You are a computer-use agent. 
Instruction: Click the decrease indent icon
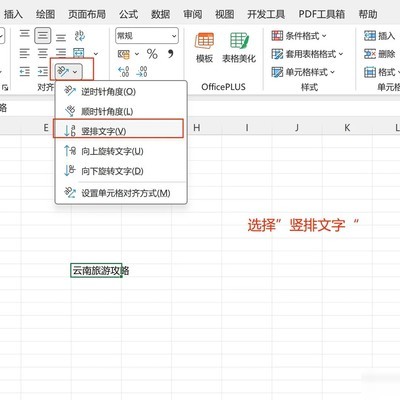24,72
